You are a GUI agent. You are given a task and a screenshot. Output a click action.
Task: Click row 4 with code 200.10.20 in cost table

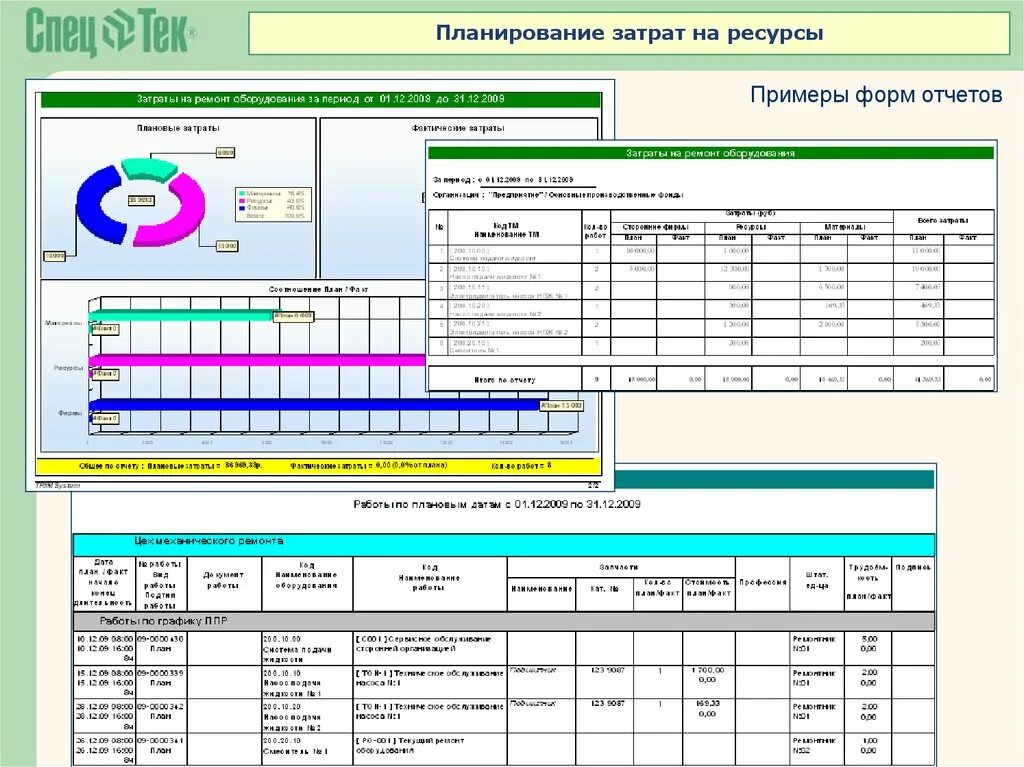pos(711,309)
